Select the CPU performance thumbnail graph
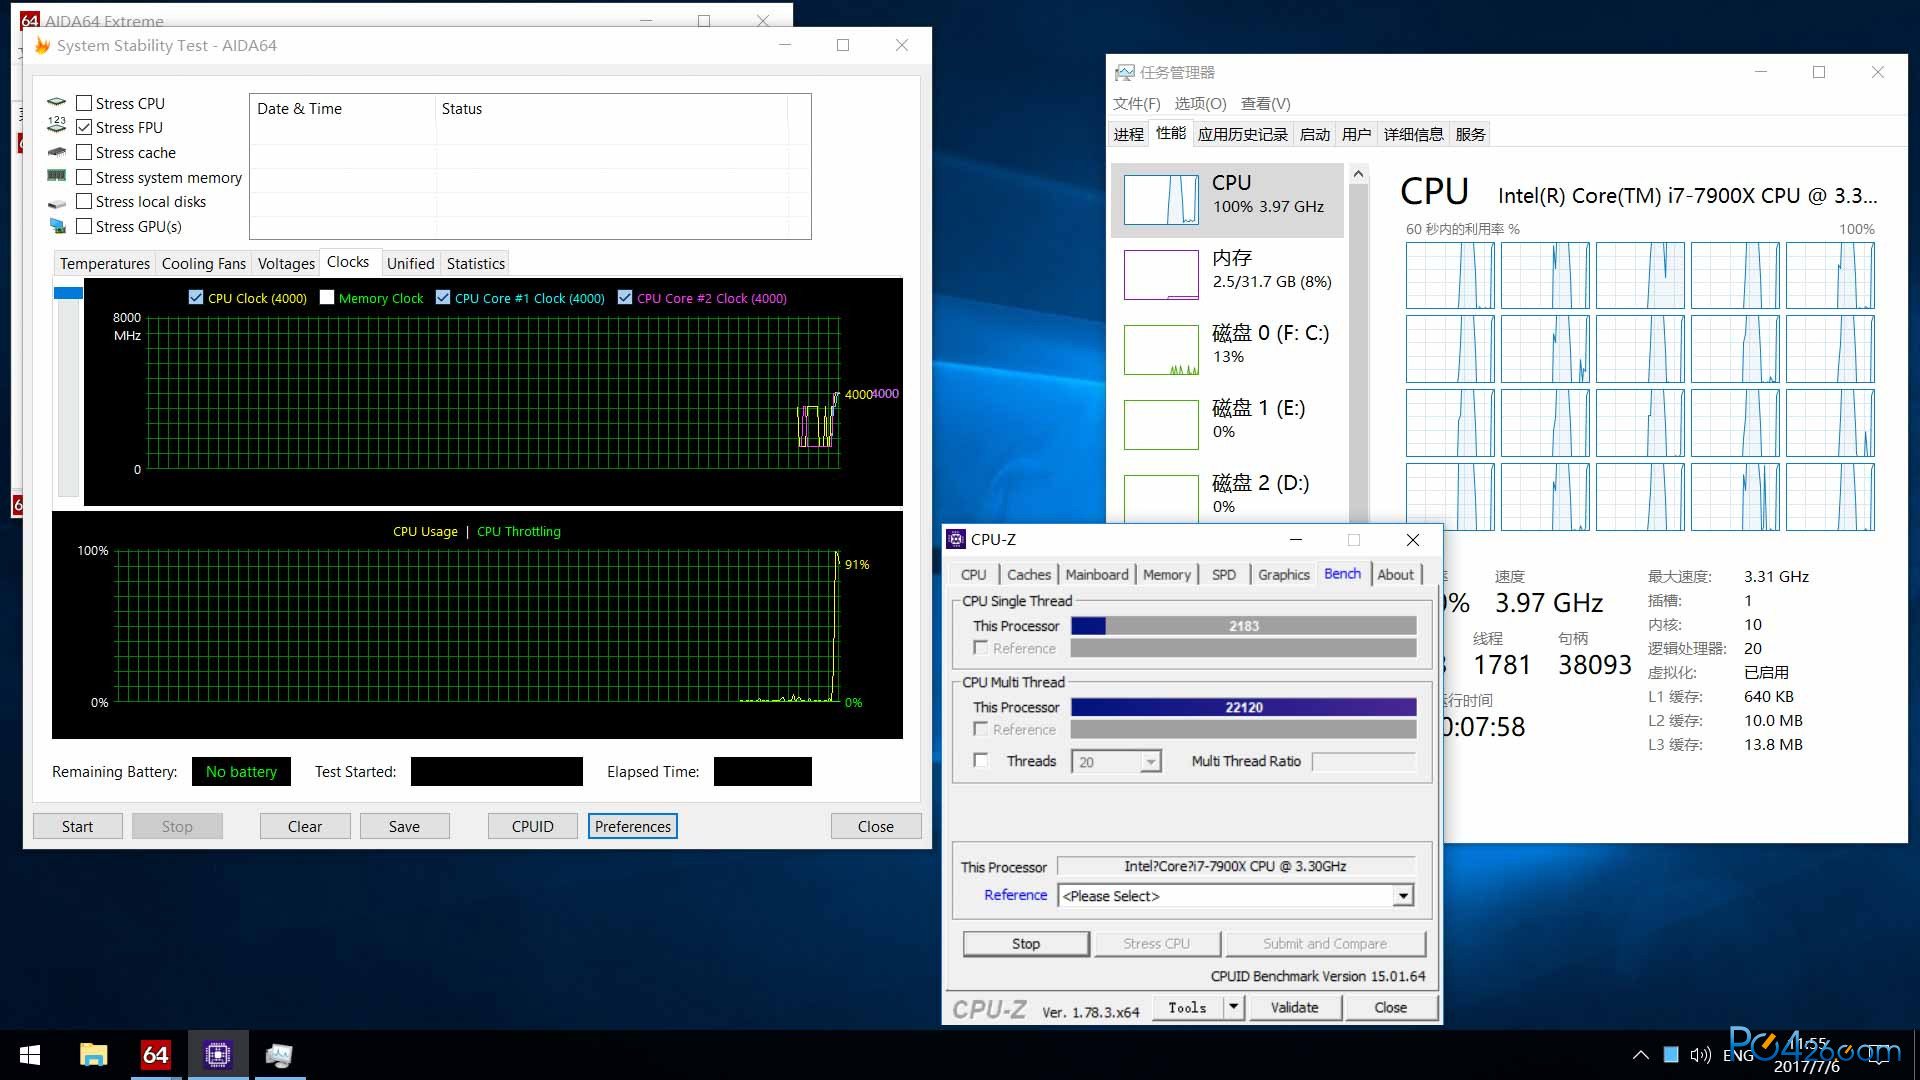 coord(1161,199)
